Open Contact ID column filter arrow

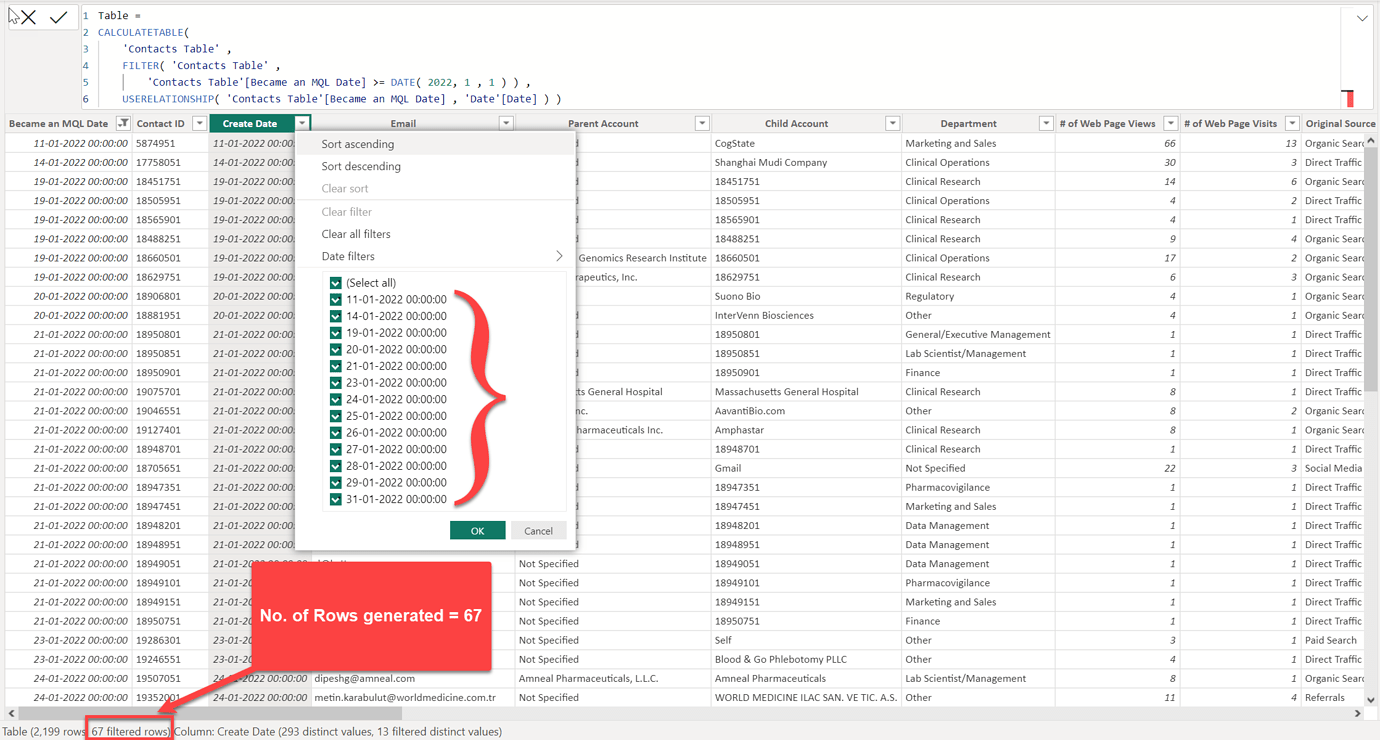(199, 124)
